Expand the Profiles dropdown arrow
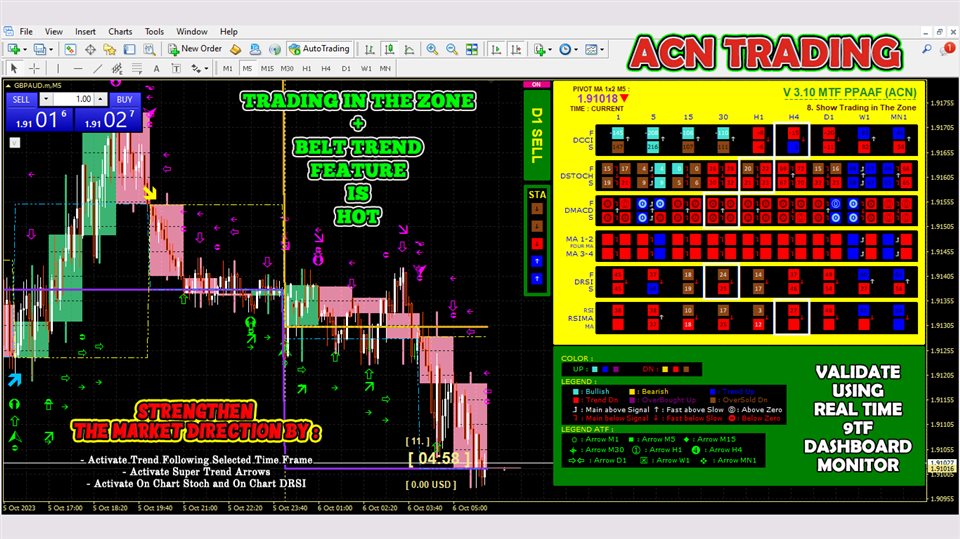Screen dimensions: 960x539 pos(51,50)
